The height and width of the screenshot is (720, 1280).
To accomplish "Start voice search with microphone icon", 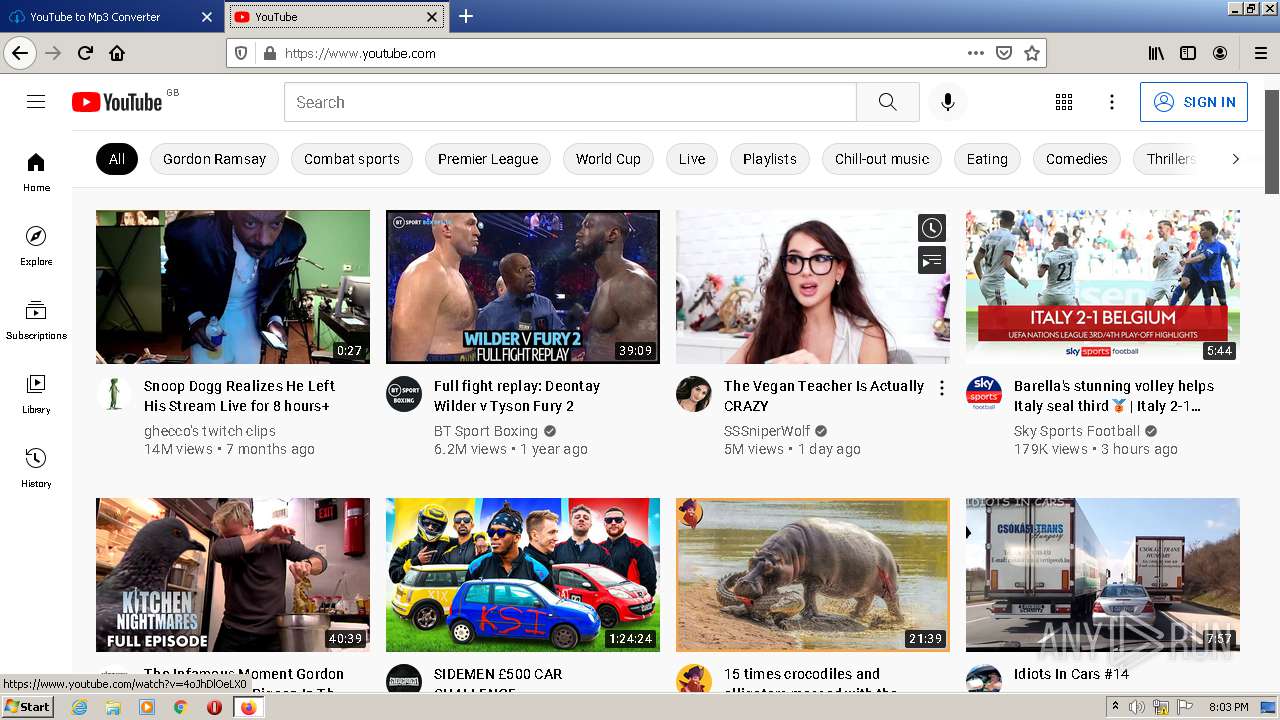I will click(x=948, y=102).
